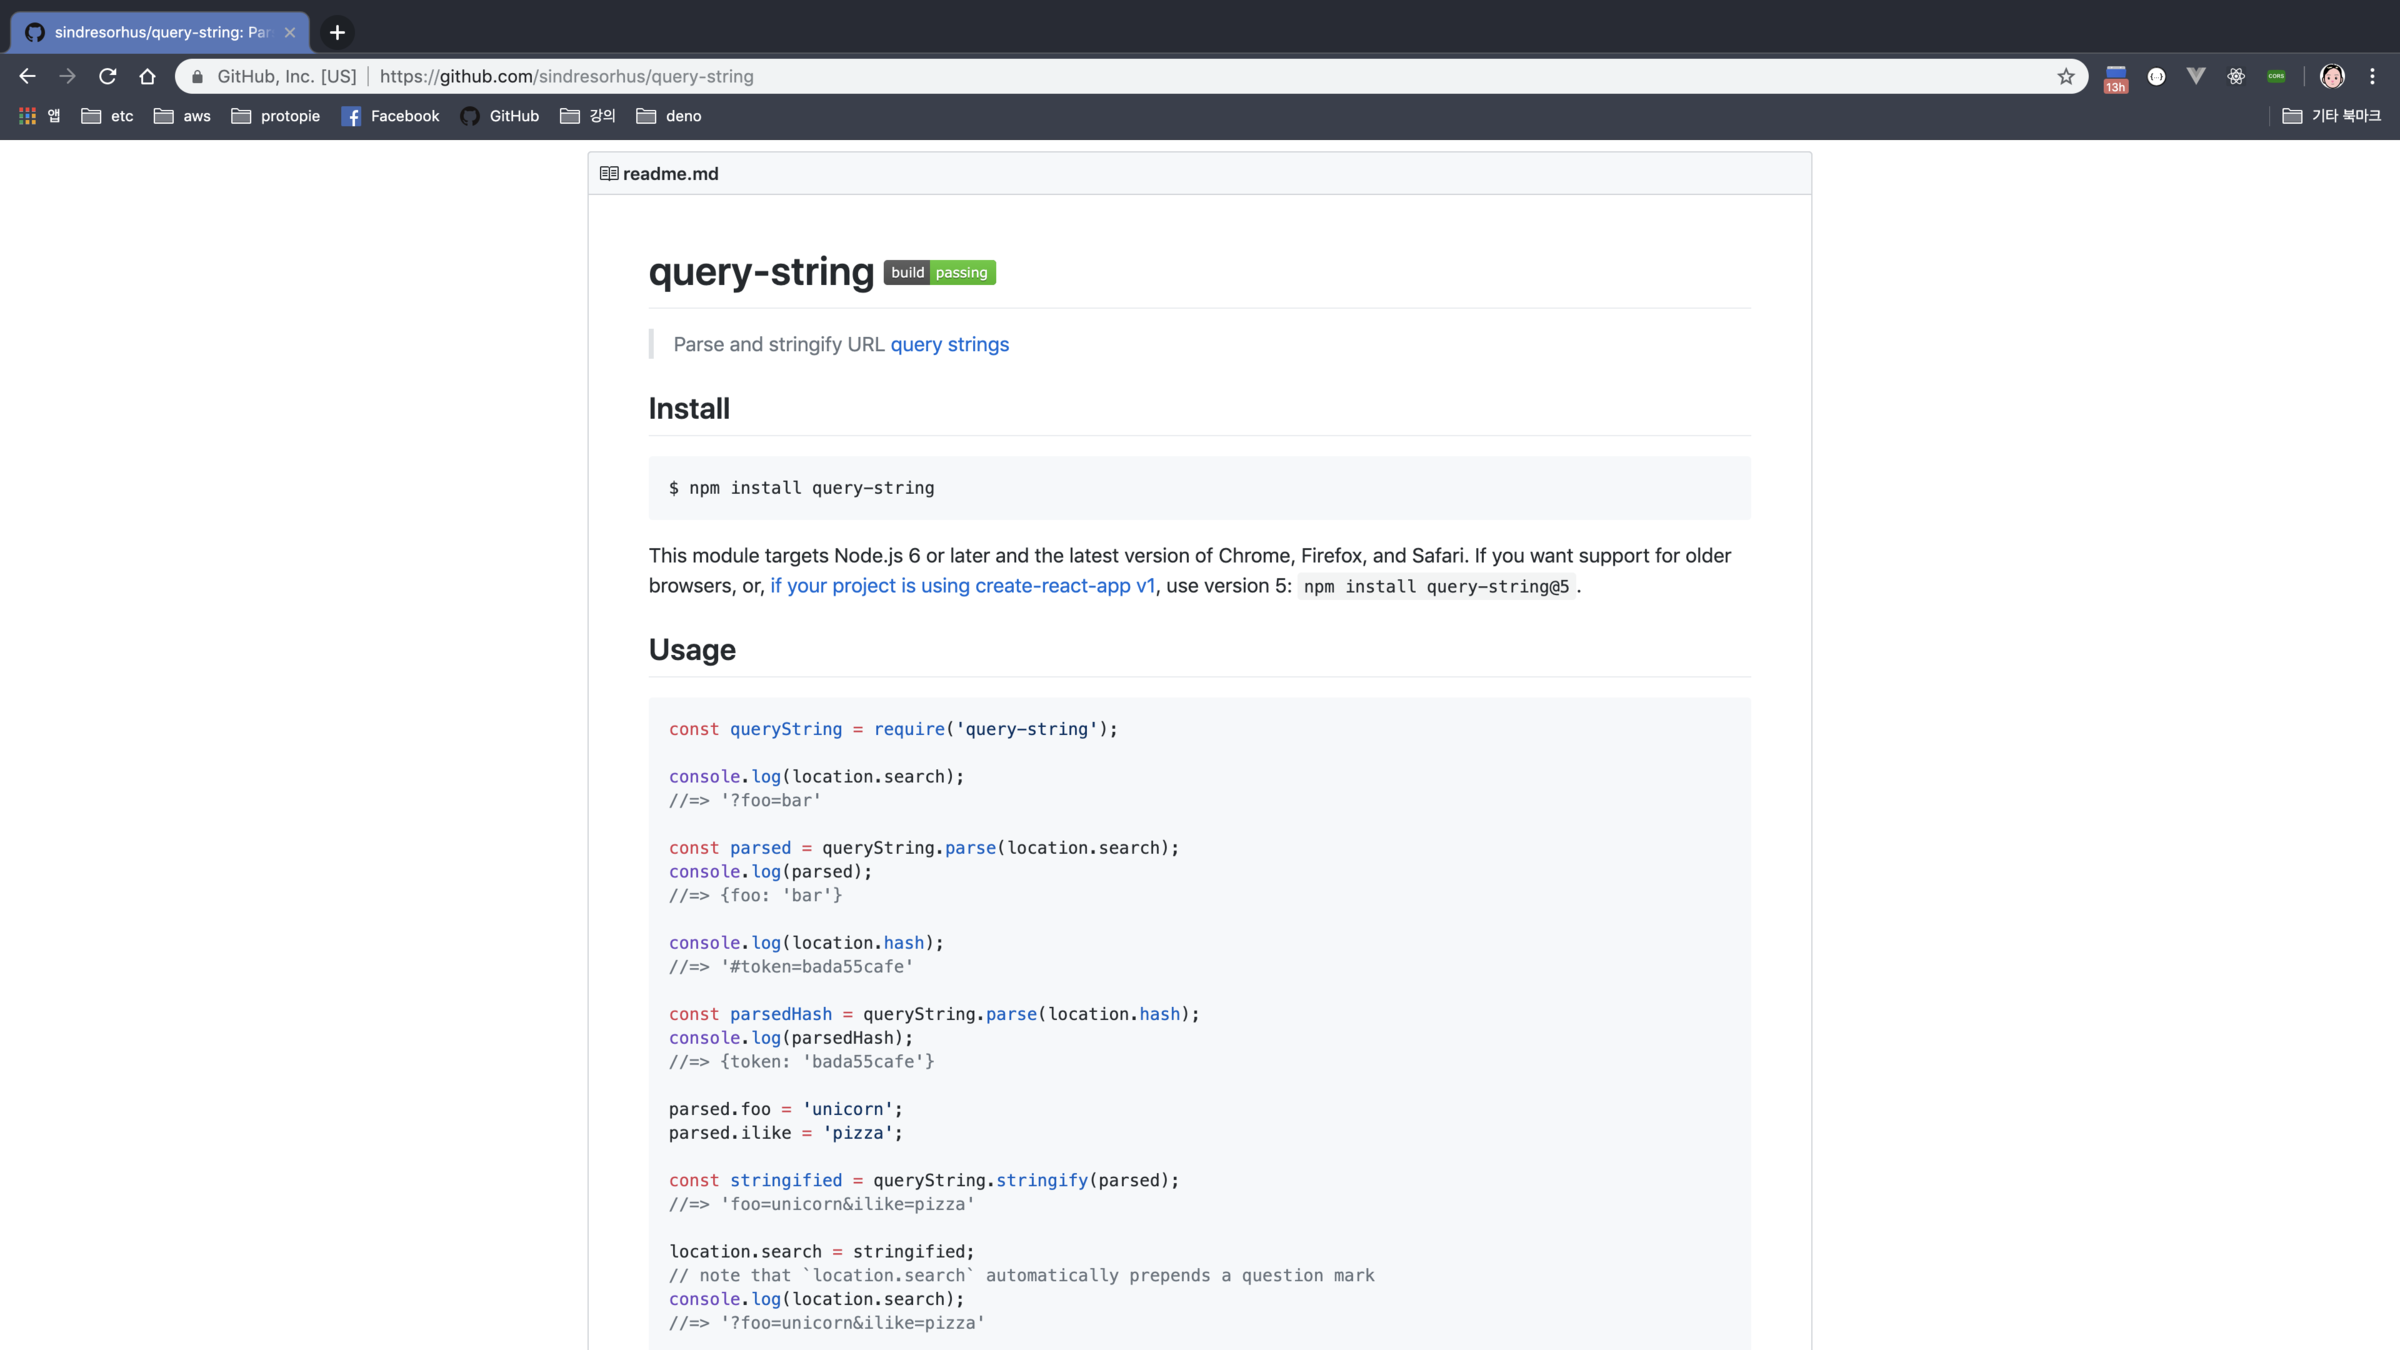Image resolution: width=2400 pixels, height=1350 pixels.
Task: Click the build passing badge
Action: (x=939, y=272)
